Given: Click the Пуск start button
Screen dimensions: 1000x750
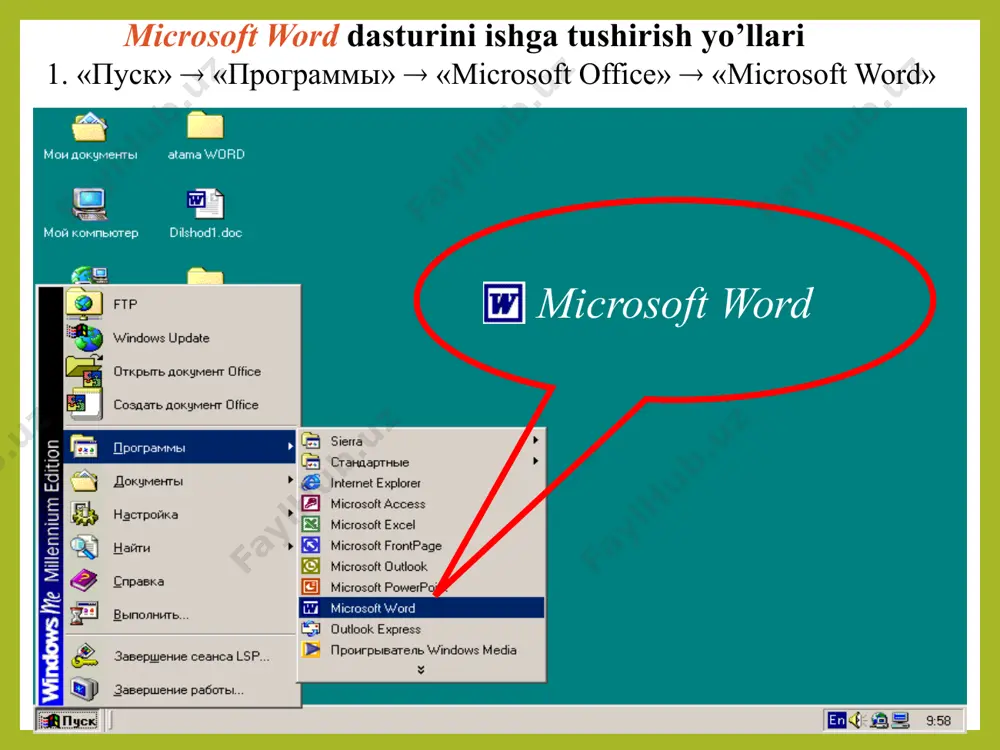Looking at the screenshot, I should pos(68,721).
